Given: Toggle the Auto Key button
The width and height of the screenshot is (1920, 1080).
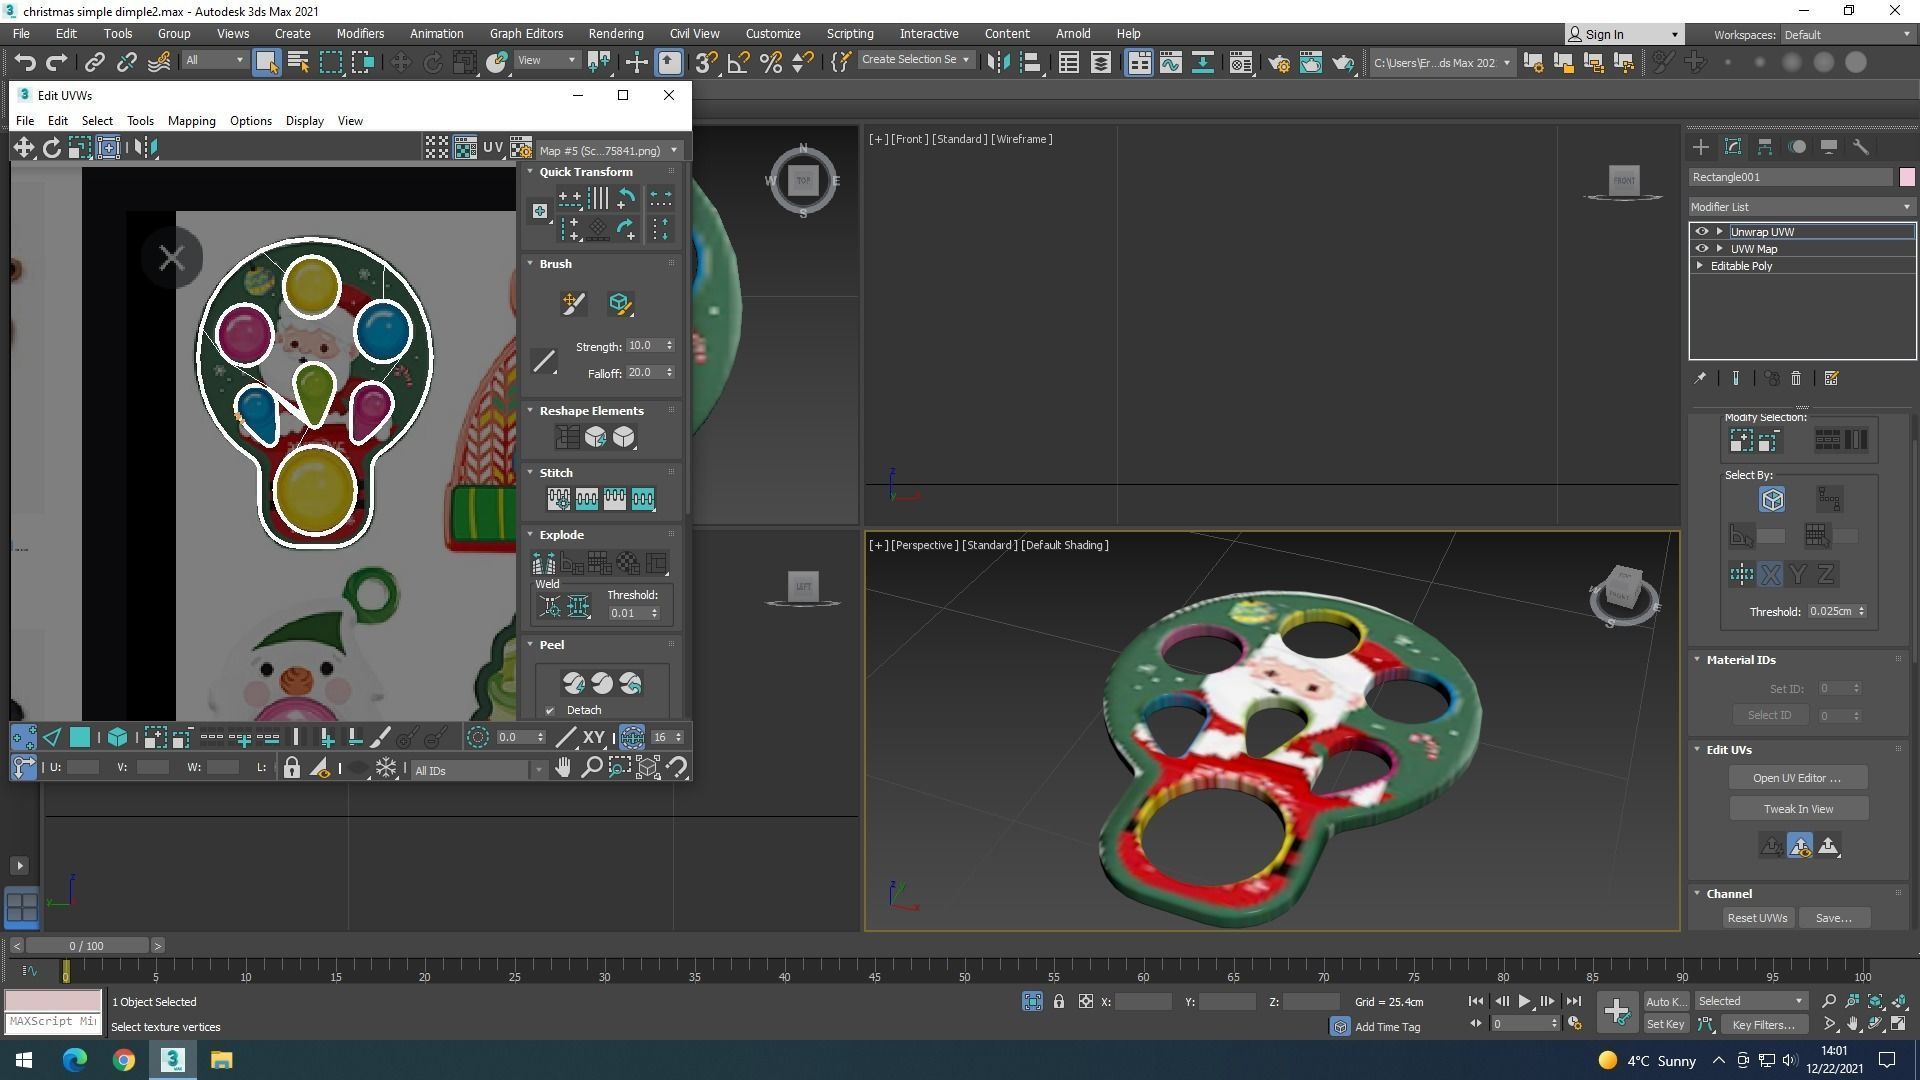Looking at the screenshot, I should click(x=1665, y=1002).
